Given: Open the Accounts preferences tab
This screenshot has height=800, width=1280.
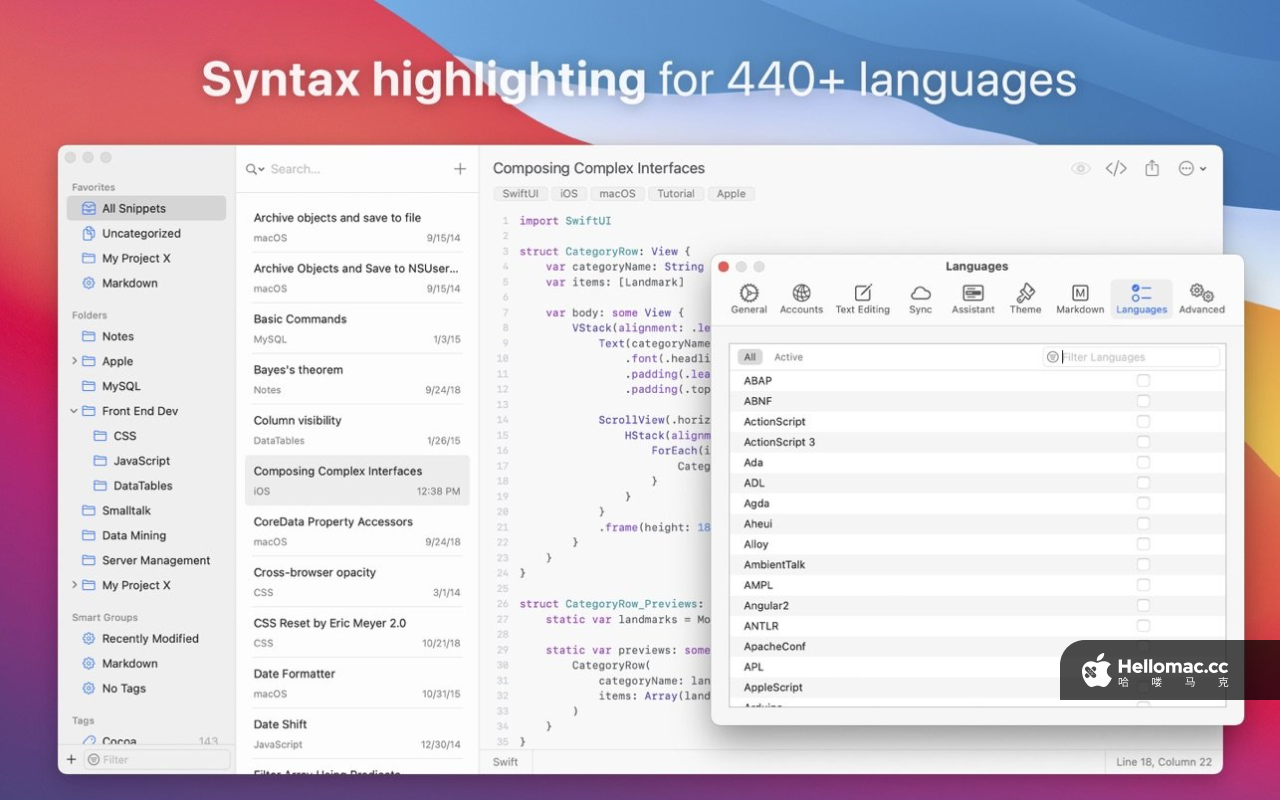Looking at the screenshot, I should pos(801,299).
